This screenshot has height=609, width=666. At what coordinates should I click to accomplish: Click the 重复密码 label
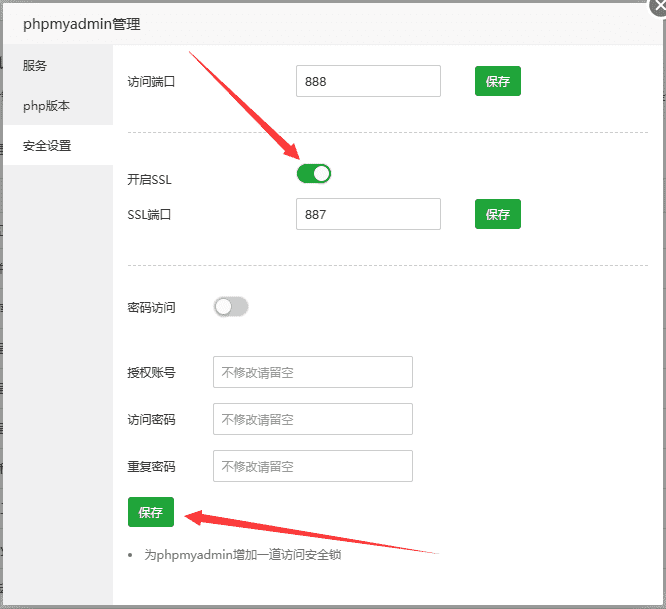151,467
